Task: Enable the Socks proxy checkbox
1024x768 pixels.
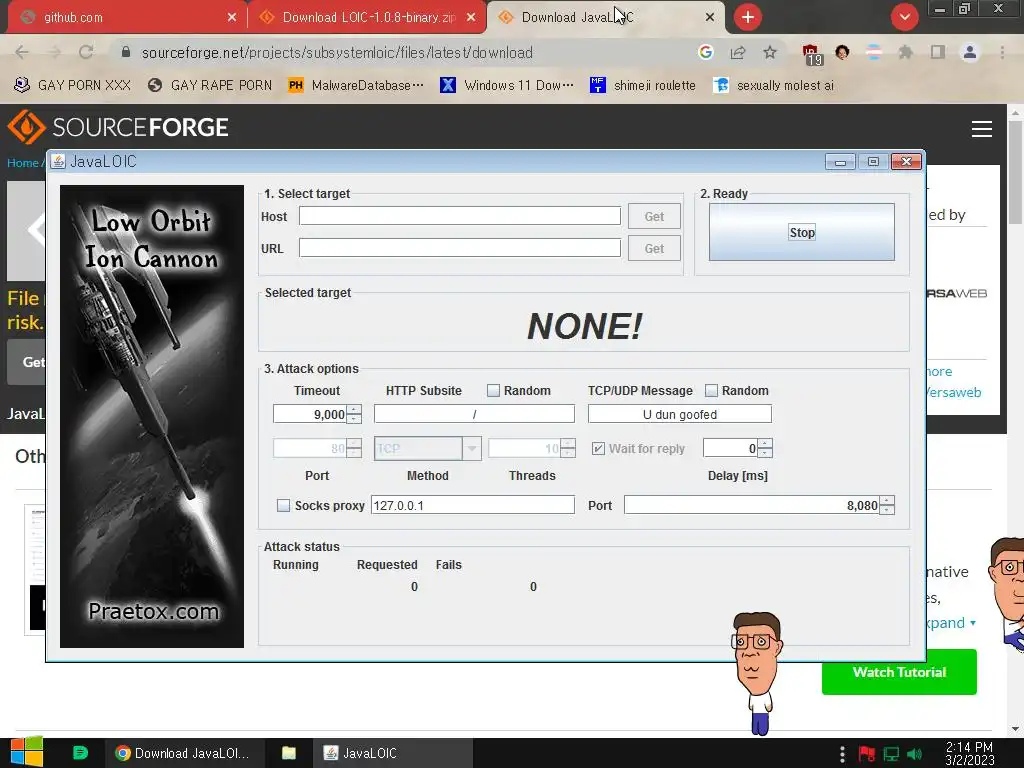Action: pyautogui.click(x=283, y=505)
